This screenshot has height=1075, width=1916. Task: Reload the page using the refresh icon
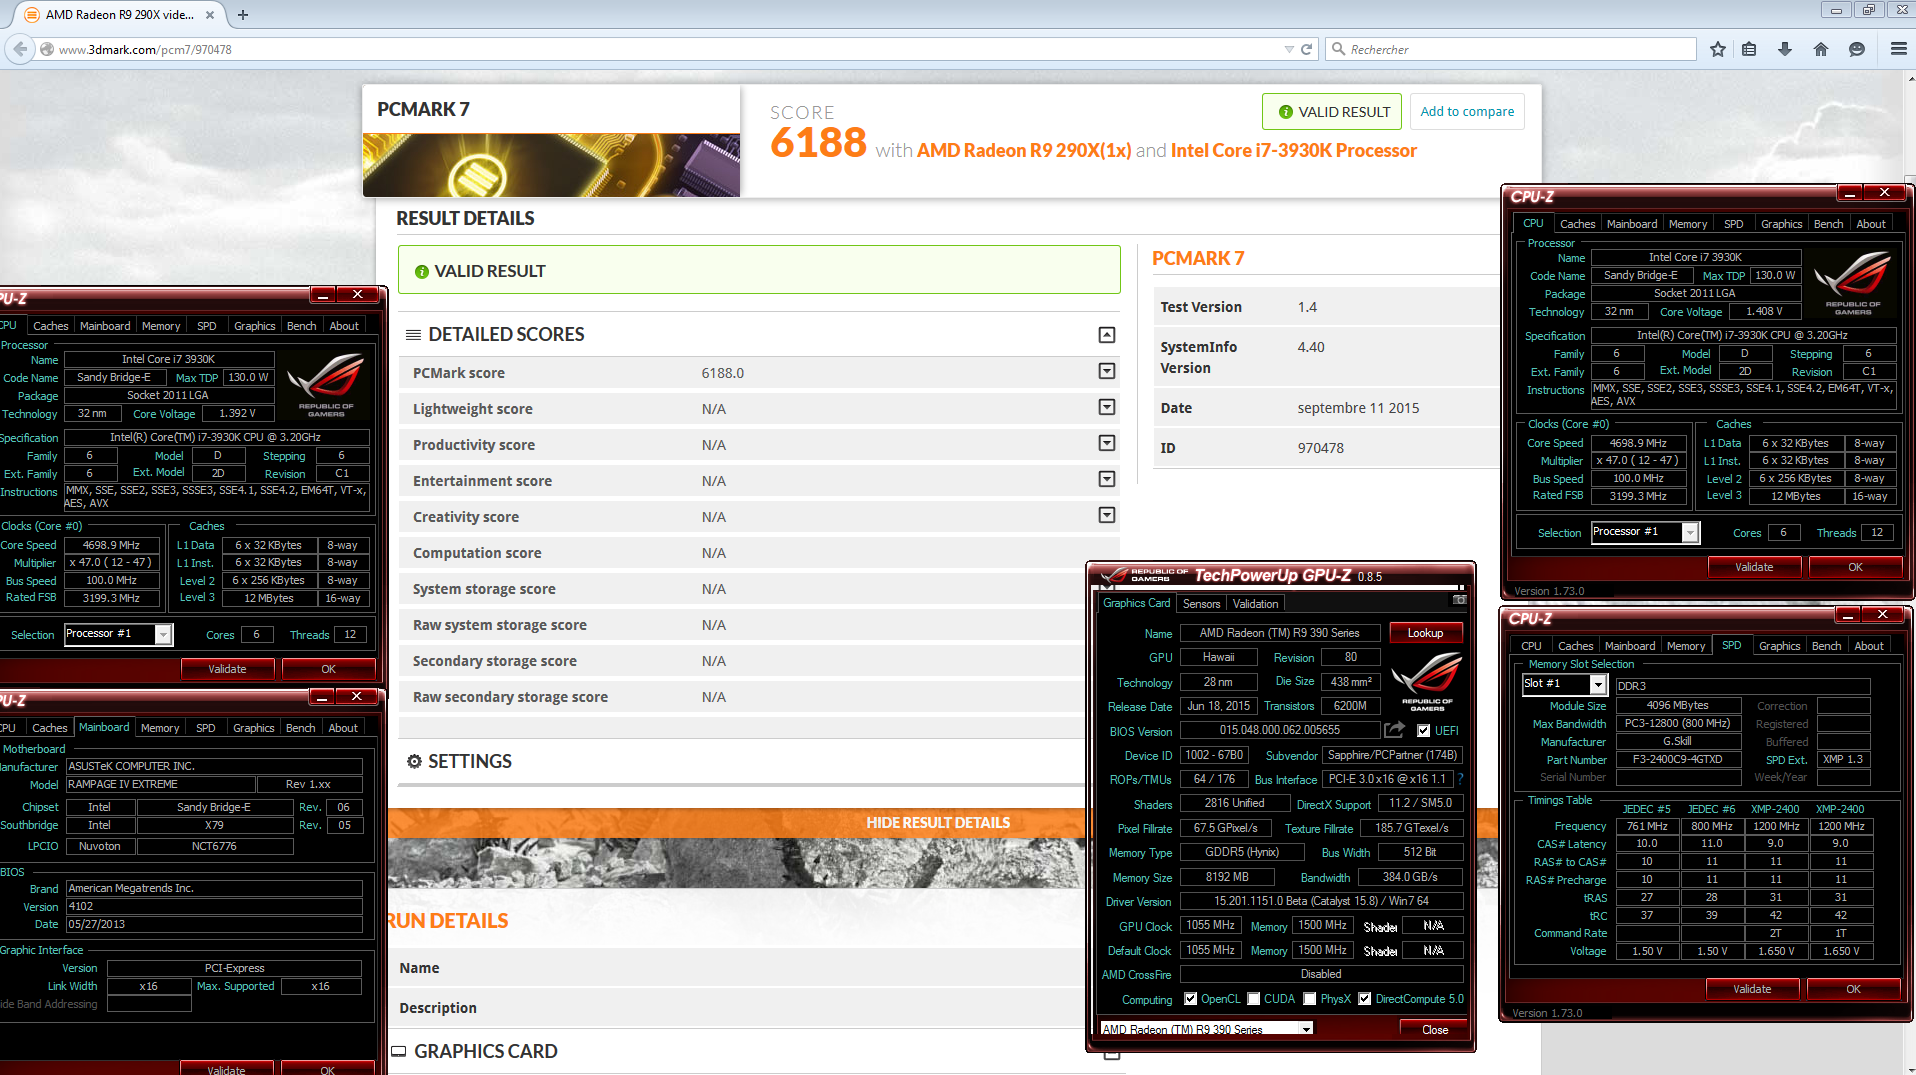click(x=1306, y=49)
